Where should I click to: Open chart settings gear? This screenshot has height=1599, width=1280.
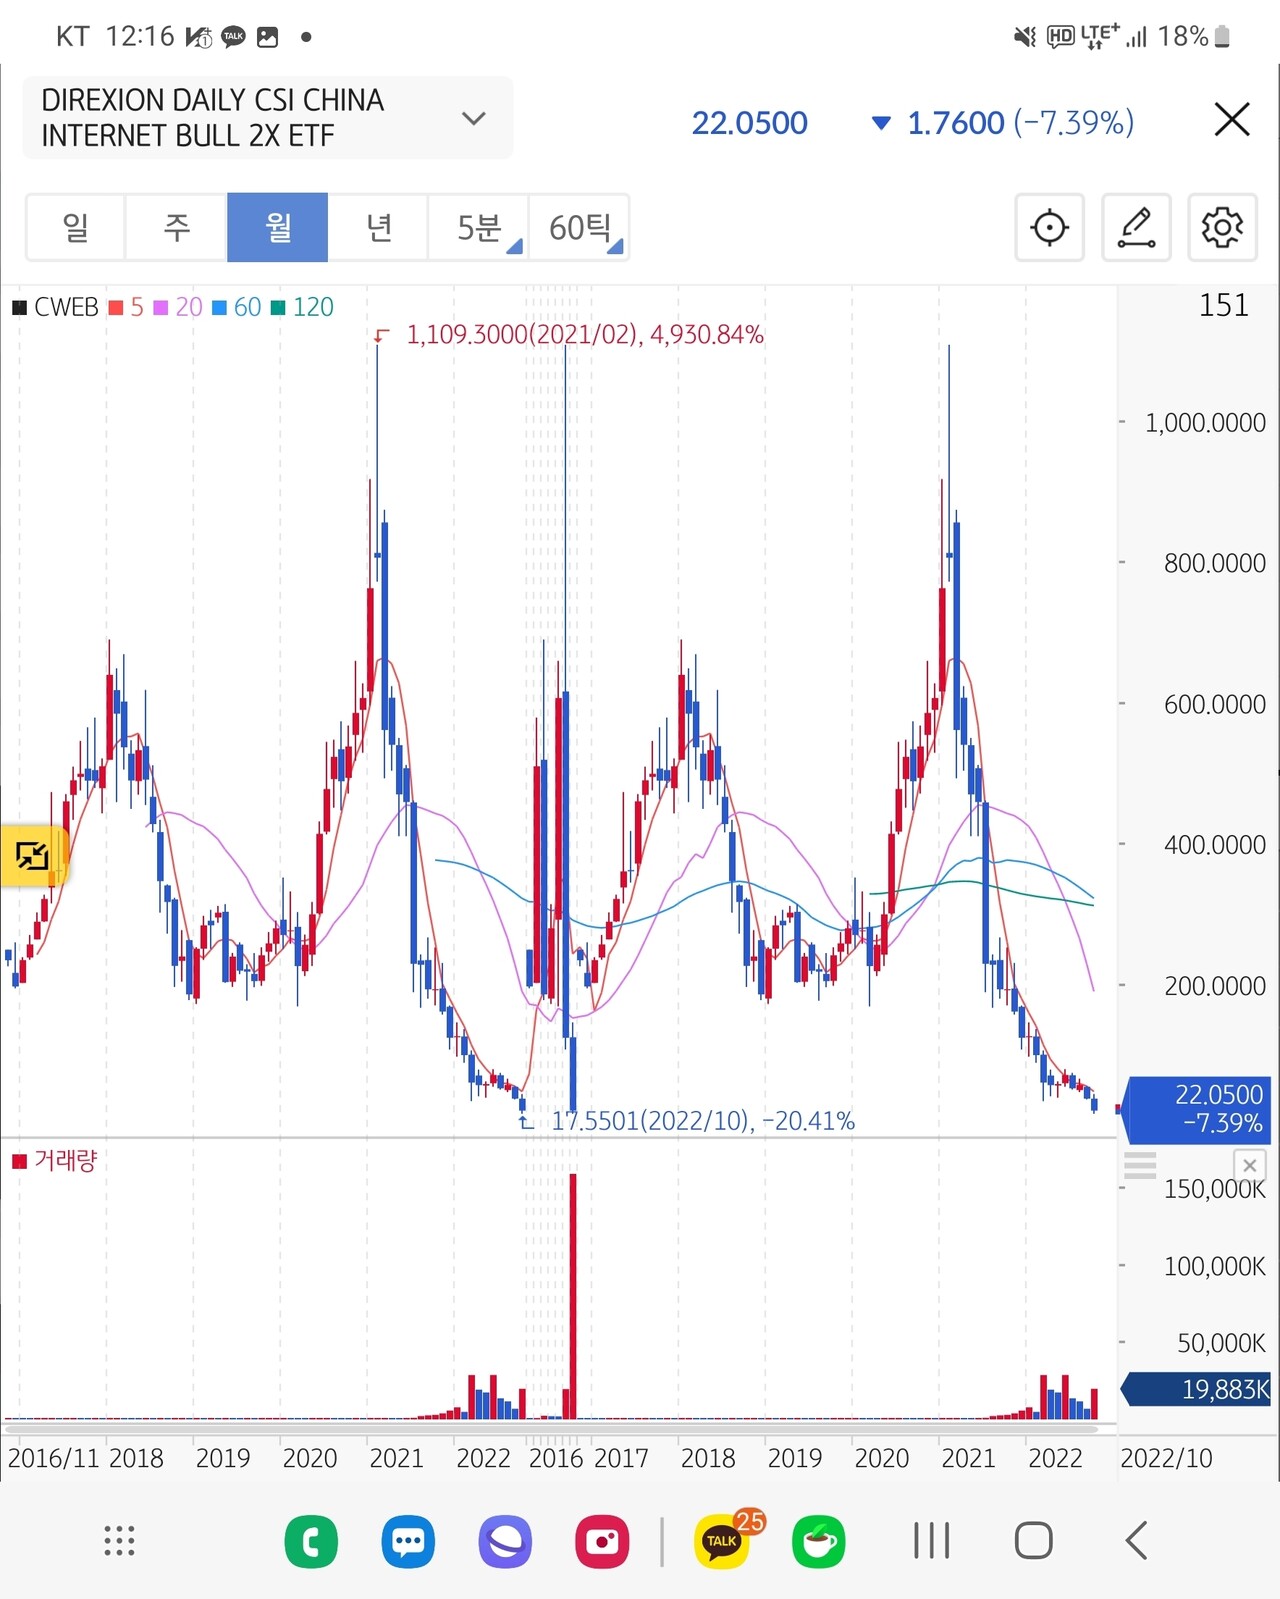(x=1222, y=228)
